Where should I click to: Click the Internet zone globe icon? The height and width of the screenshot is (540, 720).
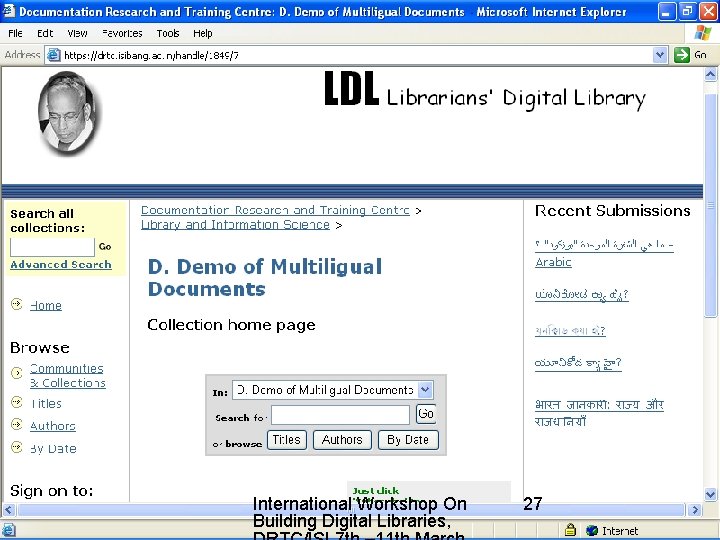(x=592, y=530)
